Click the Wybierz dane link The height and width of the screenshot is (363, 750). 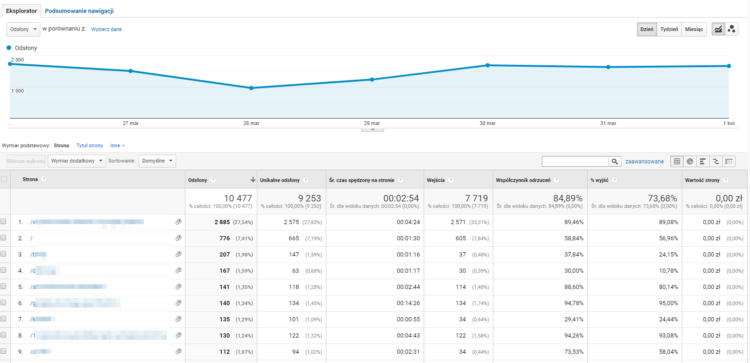(106, 29)
